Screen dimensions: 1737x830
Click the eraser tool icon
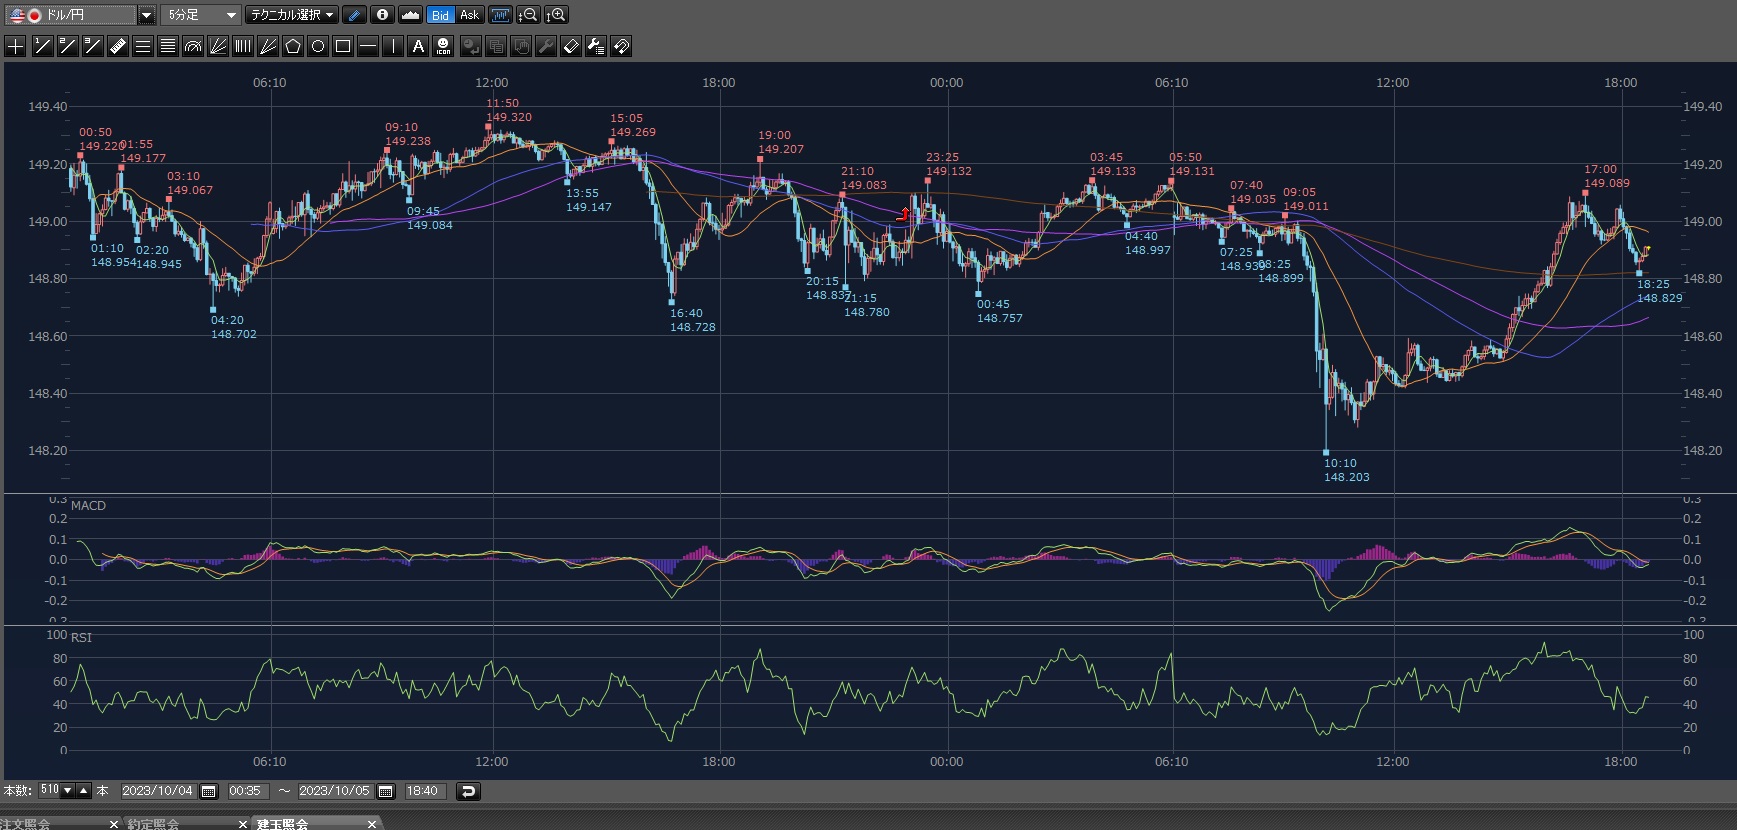571,46
